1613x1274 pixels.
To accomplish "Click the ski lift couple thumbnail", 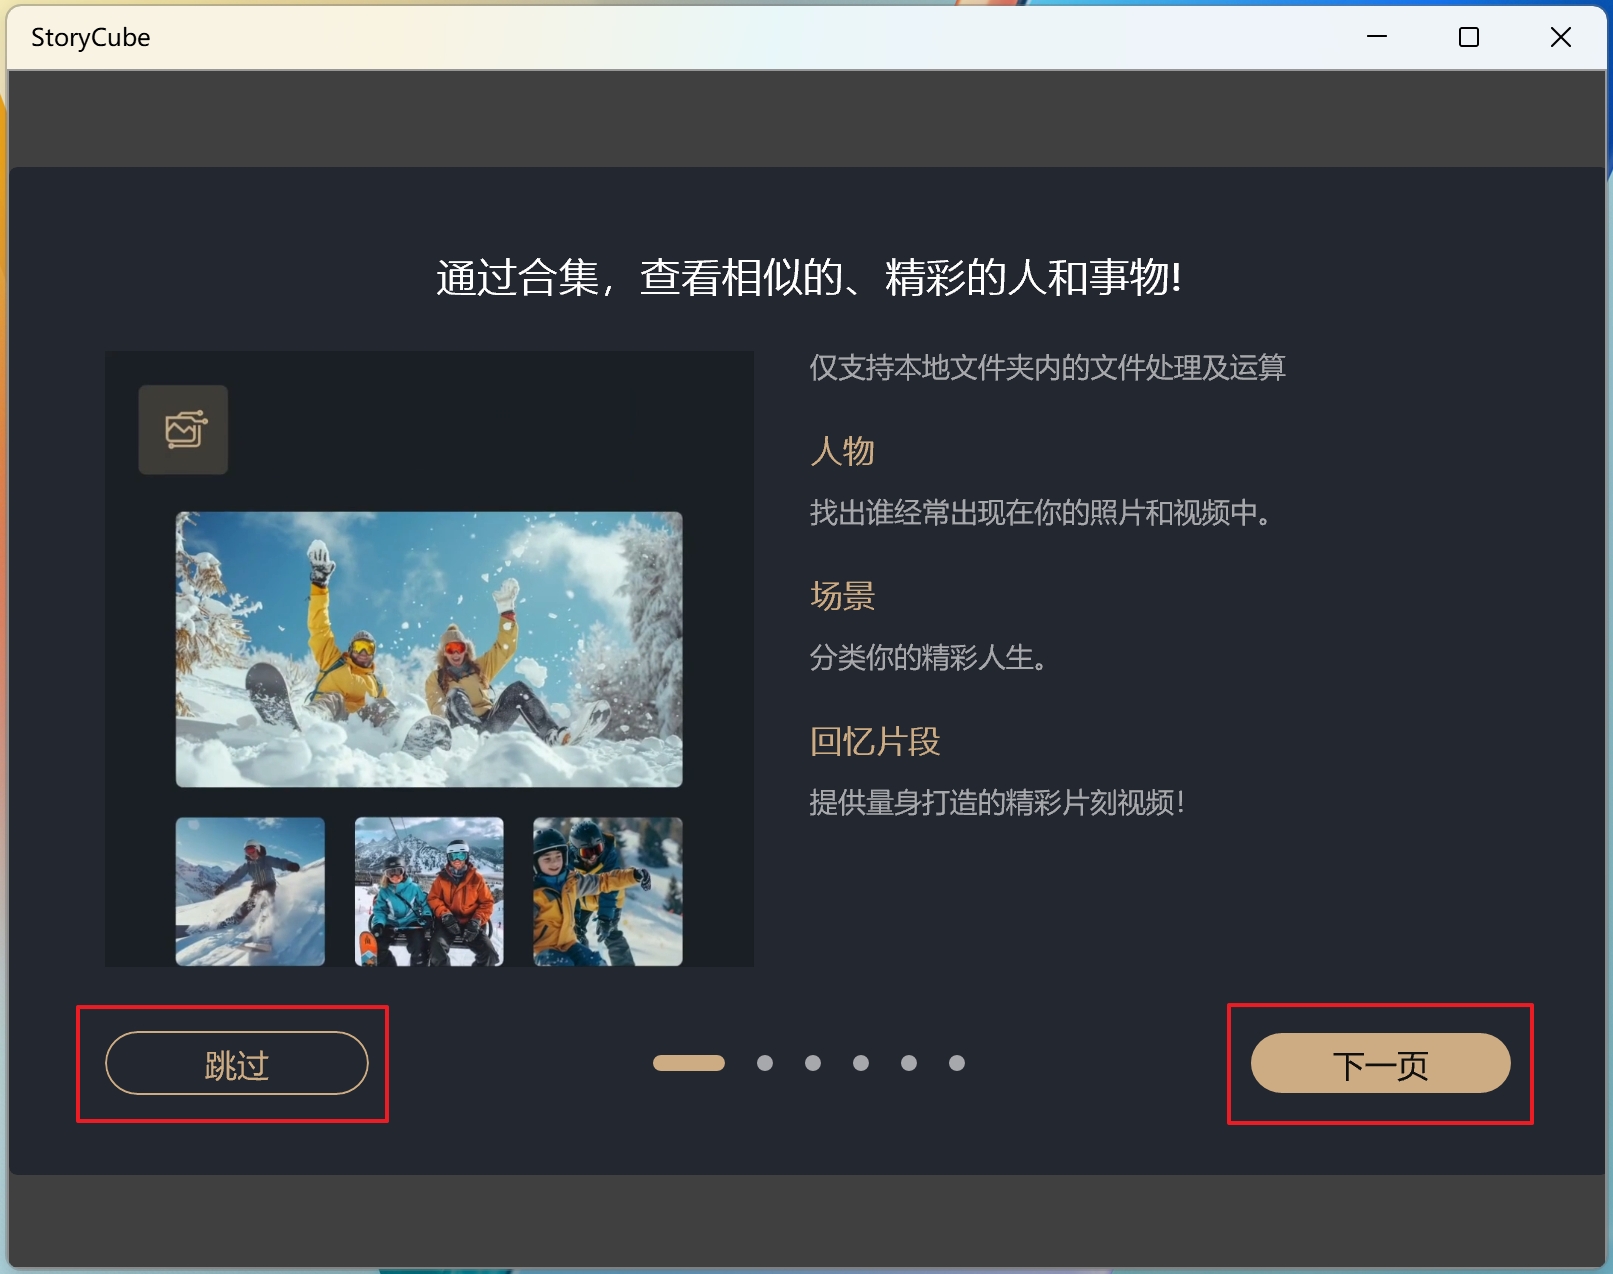I will [429, 891].
